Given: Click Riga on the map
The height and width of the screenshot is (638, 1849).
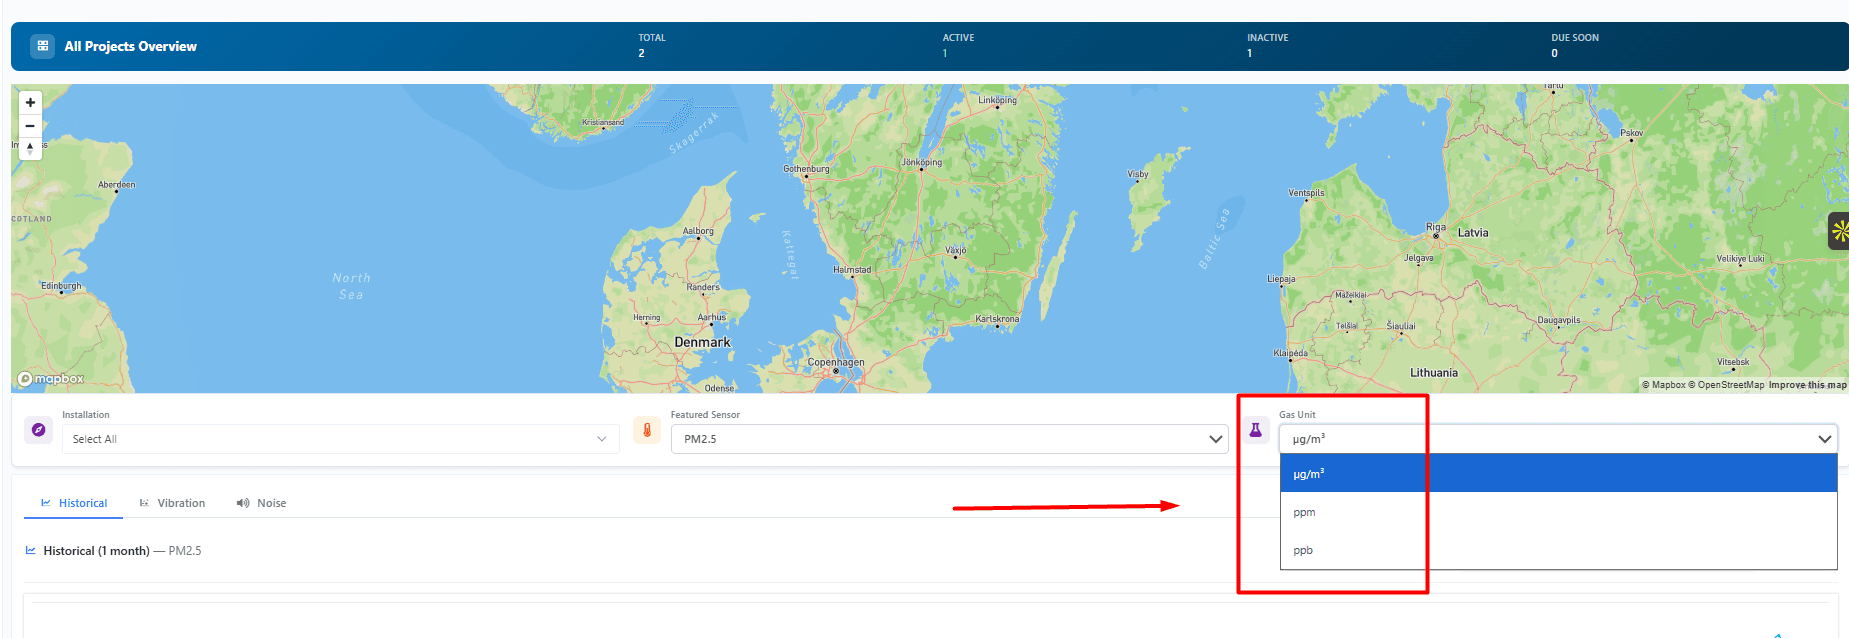Looking at the screenshot, I should (1436, 230).
